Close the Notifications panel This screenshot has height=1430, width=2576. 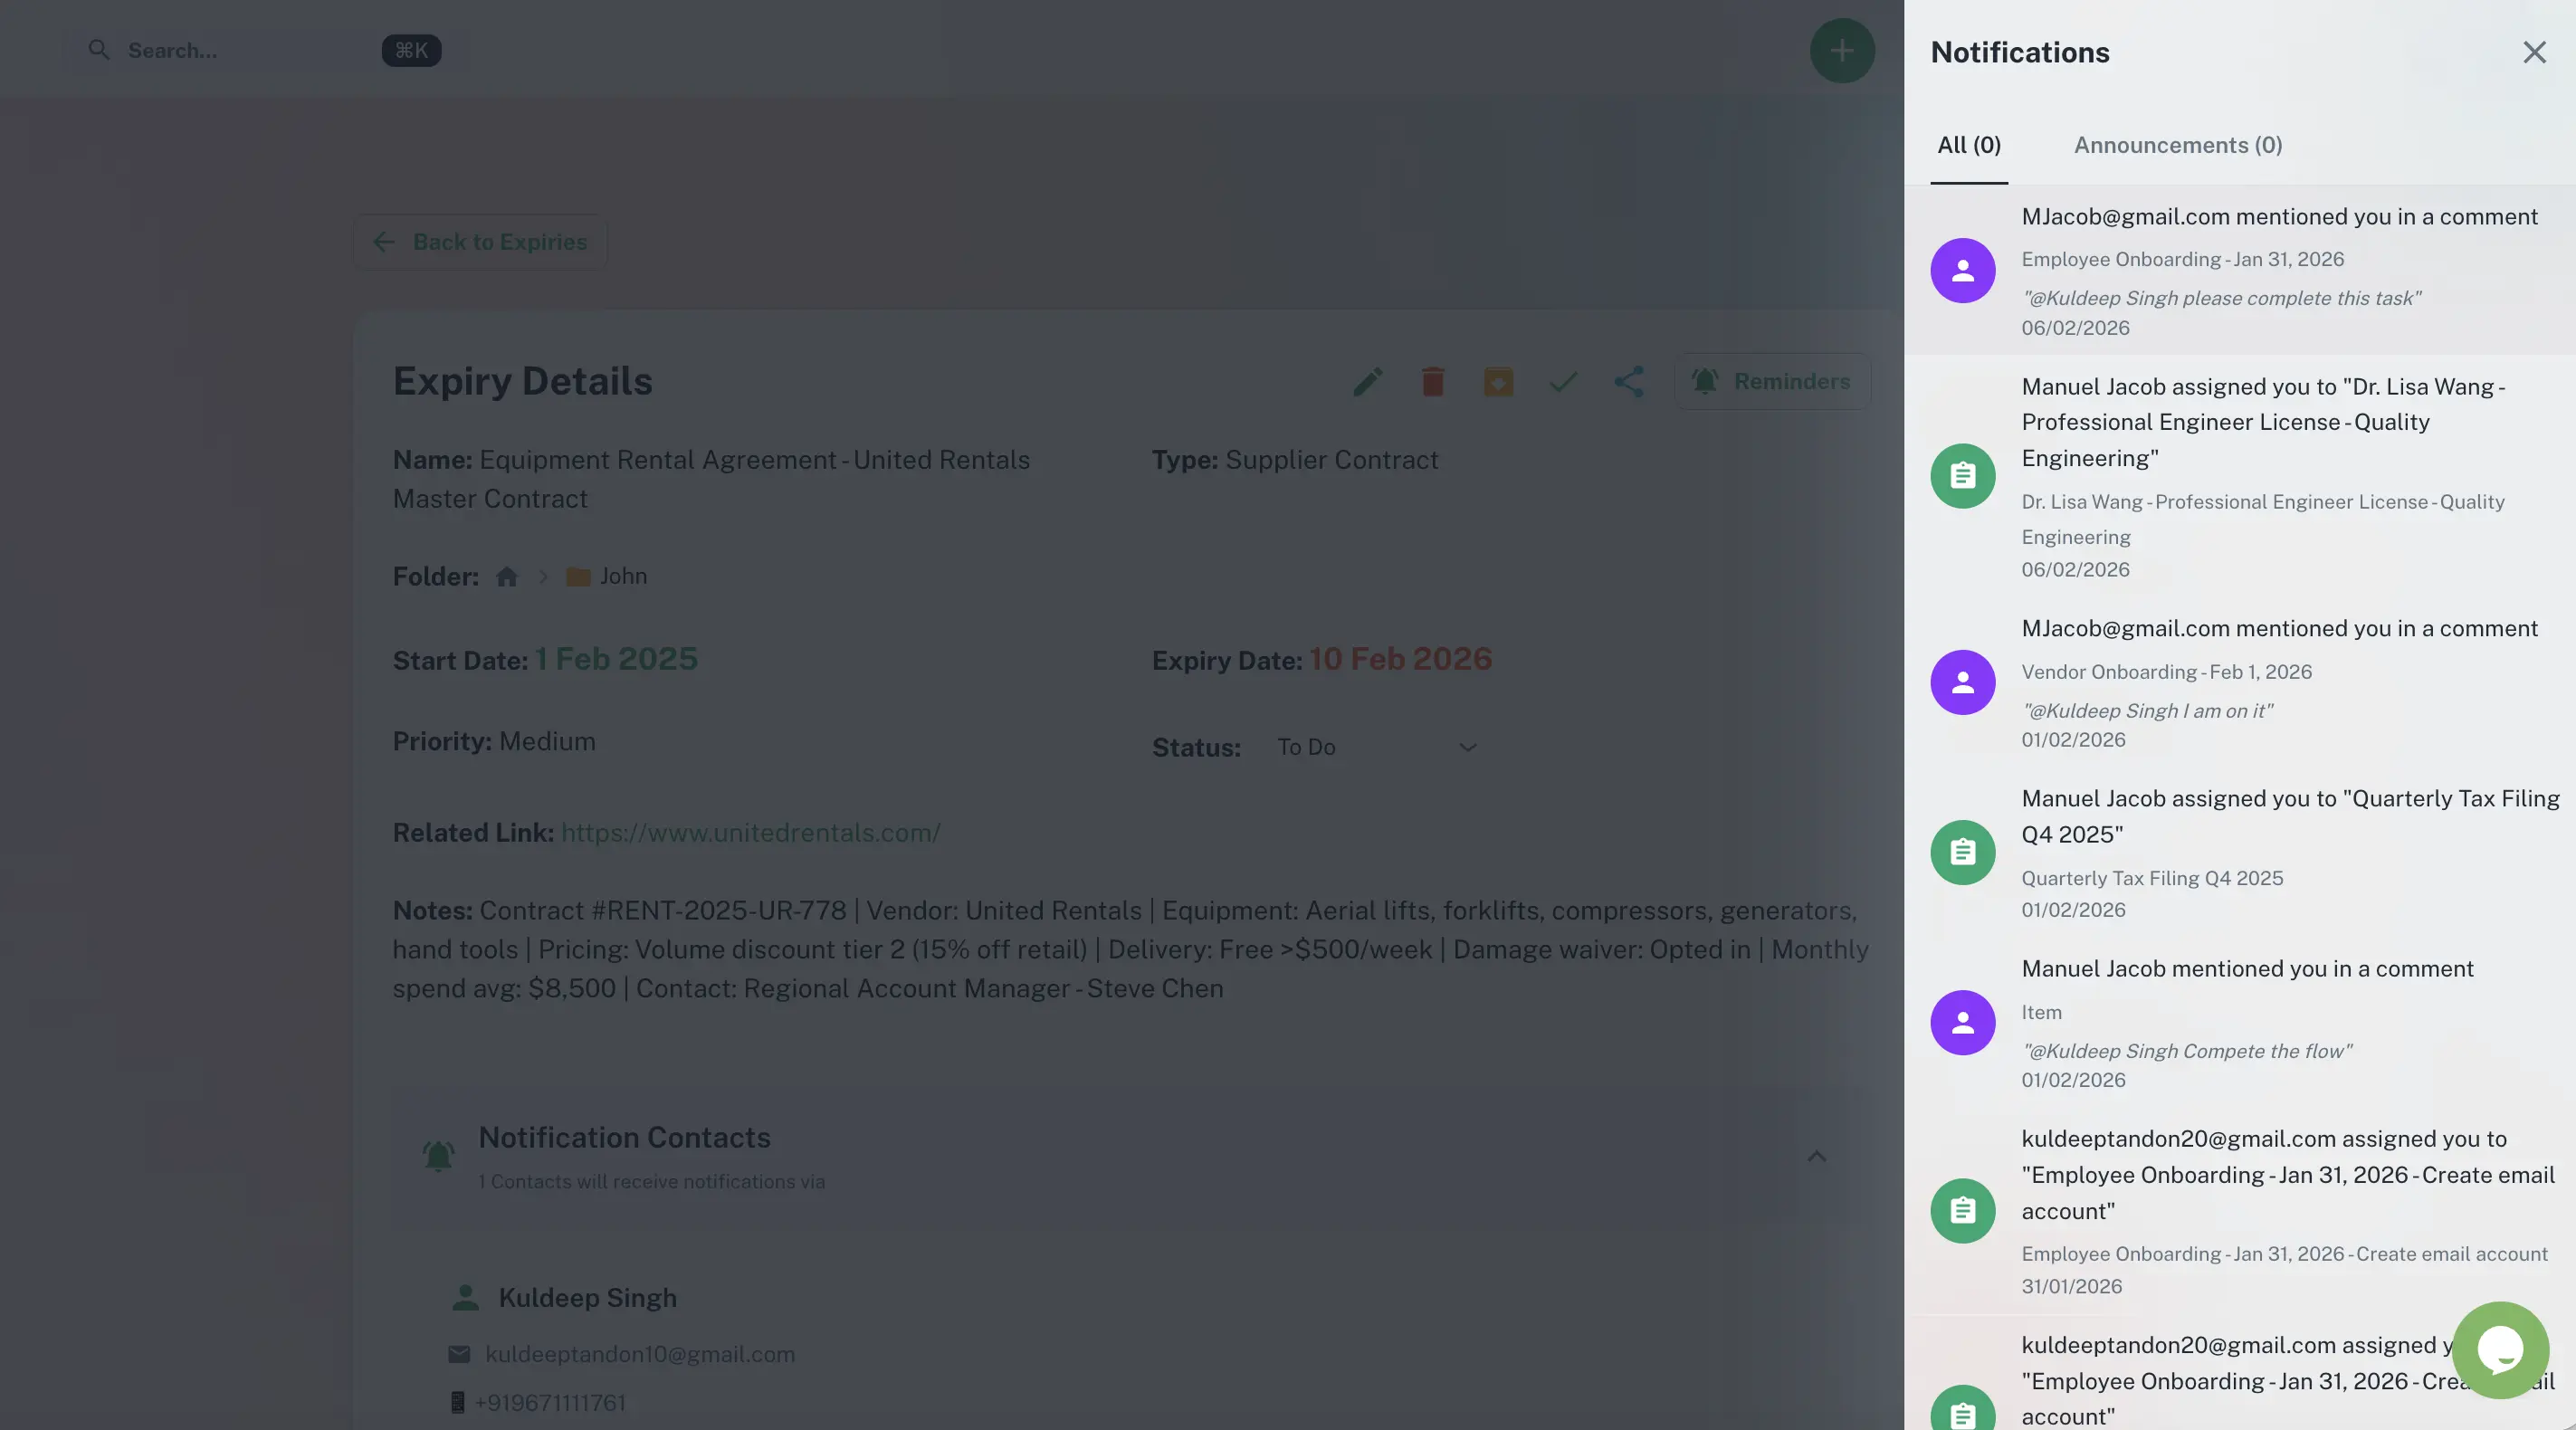(x=2534, y=52)
